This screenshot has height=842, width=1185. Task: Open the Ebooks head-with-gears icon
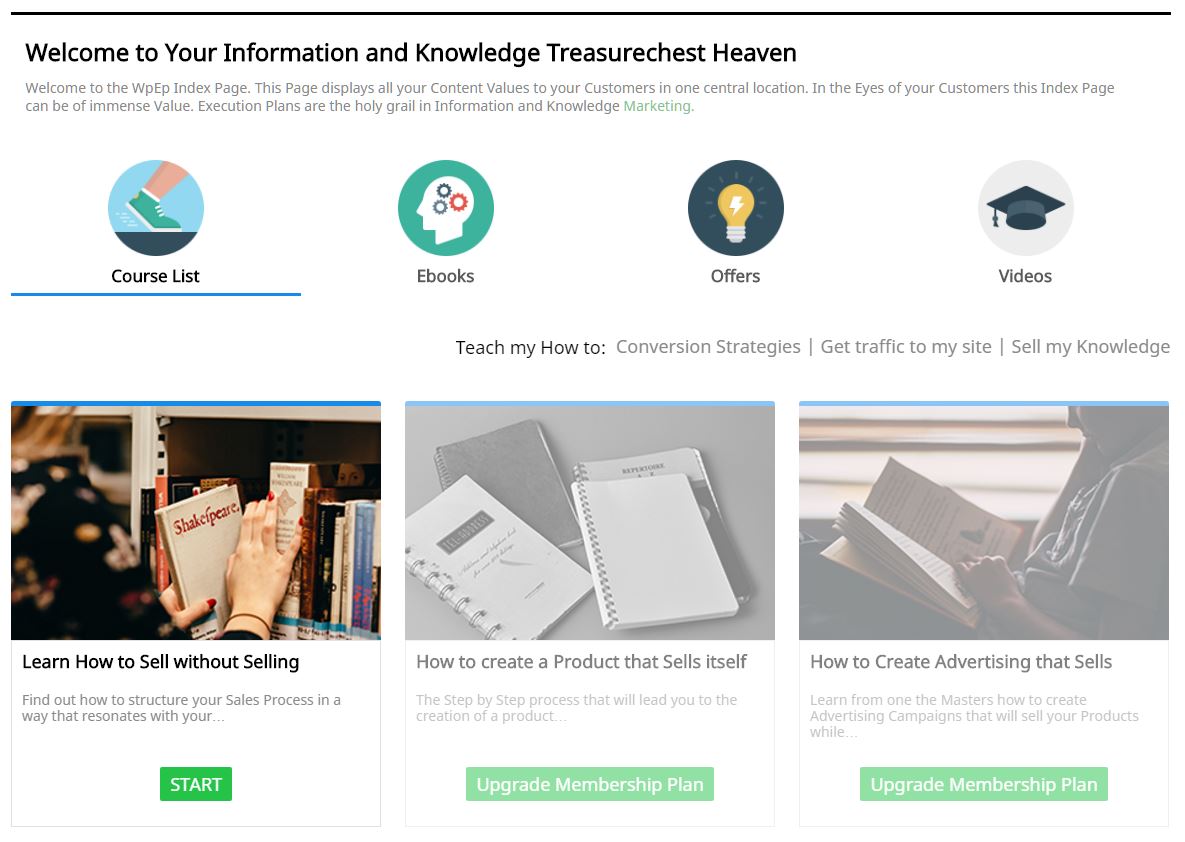pyautogui.click(x=446, y=207)
